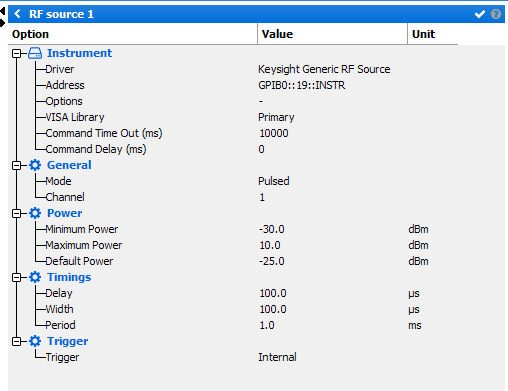The height and width of the screenshot is (391, 508).
Task: Click the Power section gear icon
Action: tap(35, 213)
